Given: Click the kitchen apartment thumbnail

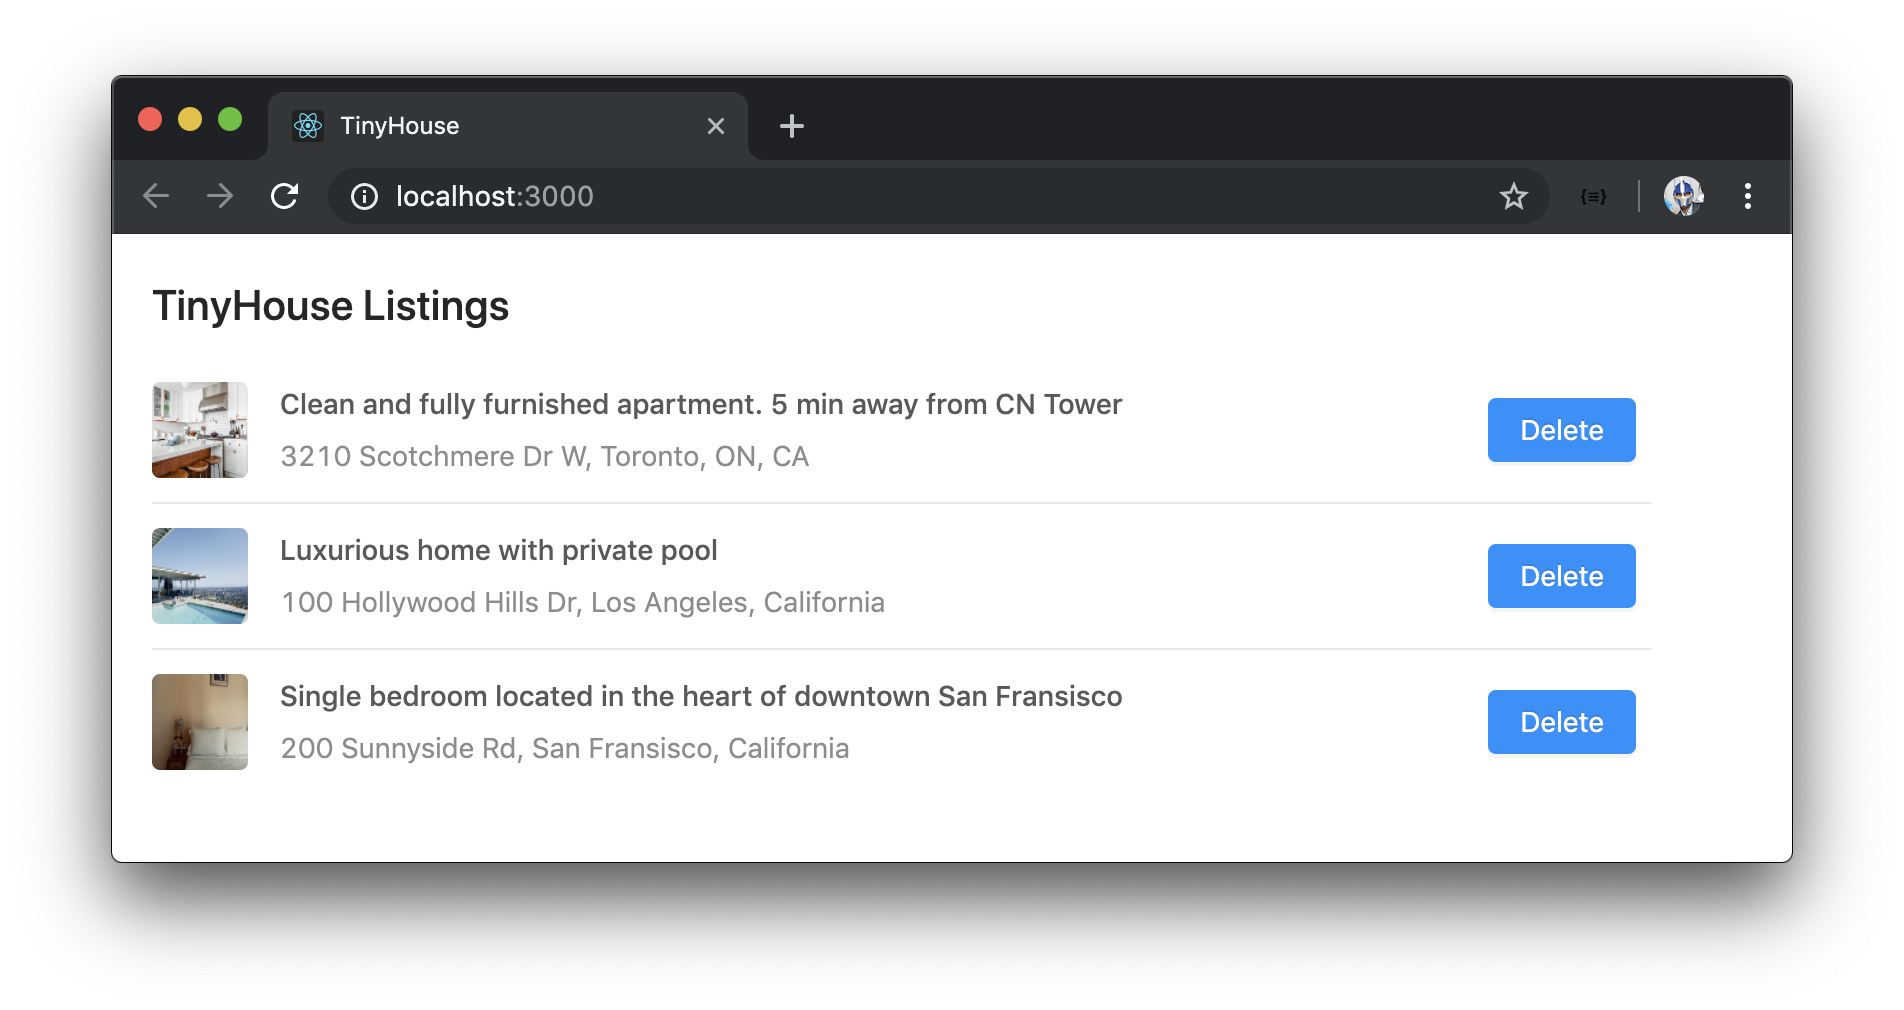Looking at the screenshot, I should coord(200,430).
